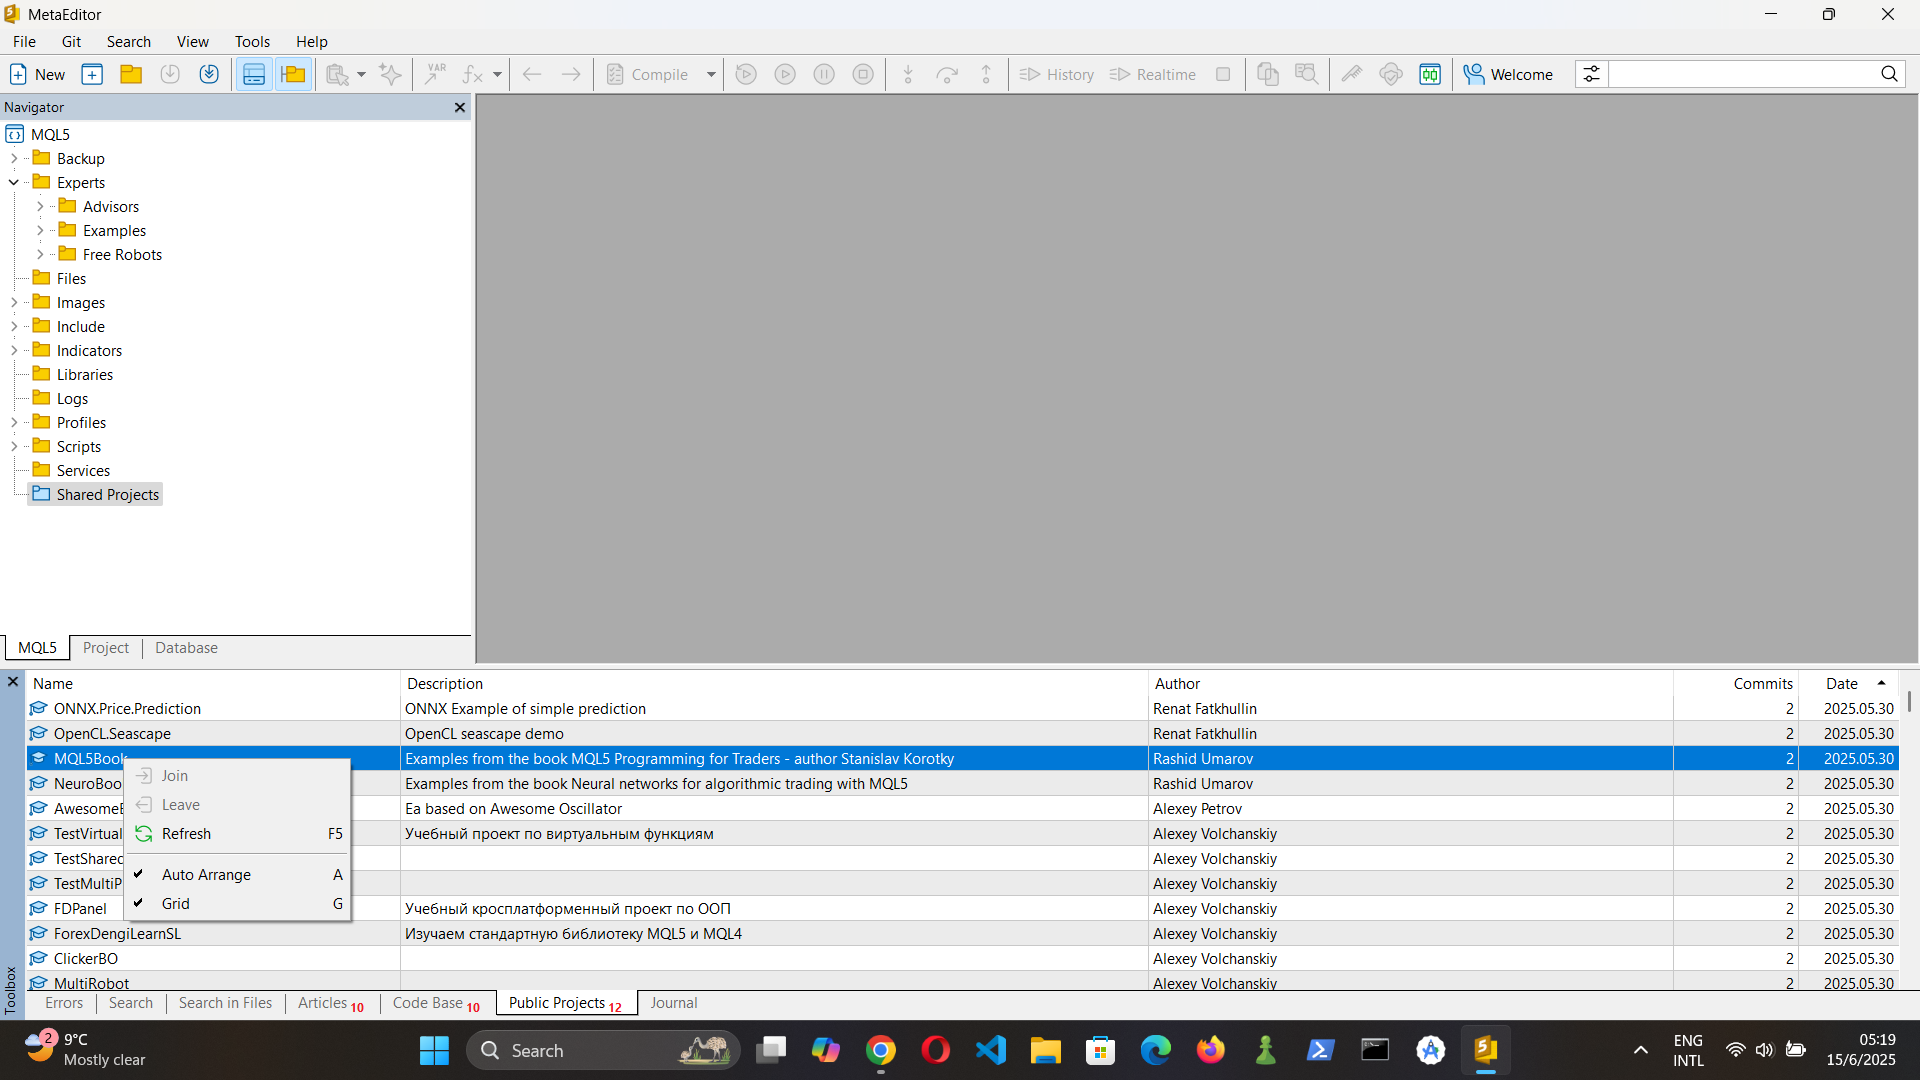
Task: Expand the Indicators folder
Action: click(x=14, y=350)
